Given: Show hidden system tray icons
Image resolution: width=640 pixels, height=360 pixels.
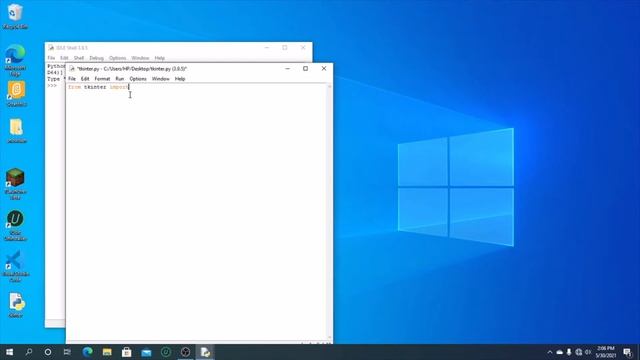Looking at the screenshot, I should (x=550, y=352).
